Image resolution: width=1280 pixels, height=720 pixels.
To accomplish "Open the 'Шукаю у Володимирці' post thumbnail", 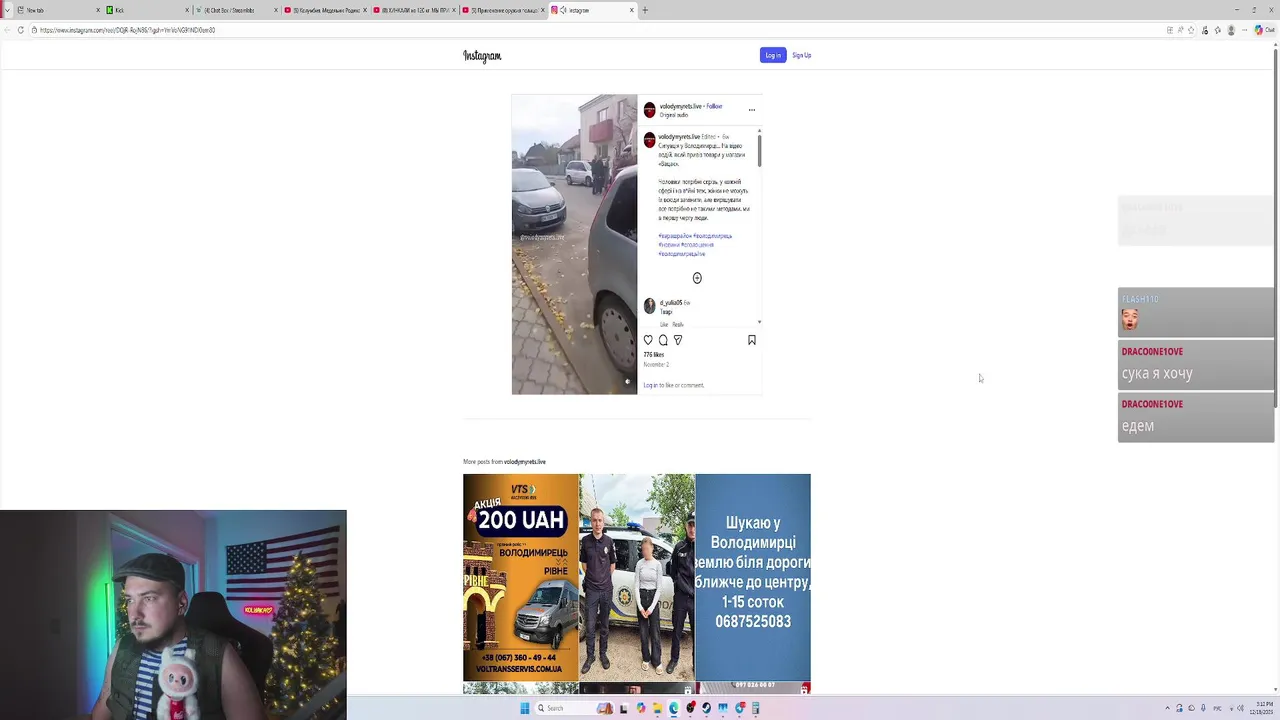I will 753,577.
